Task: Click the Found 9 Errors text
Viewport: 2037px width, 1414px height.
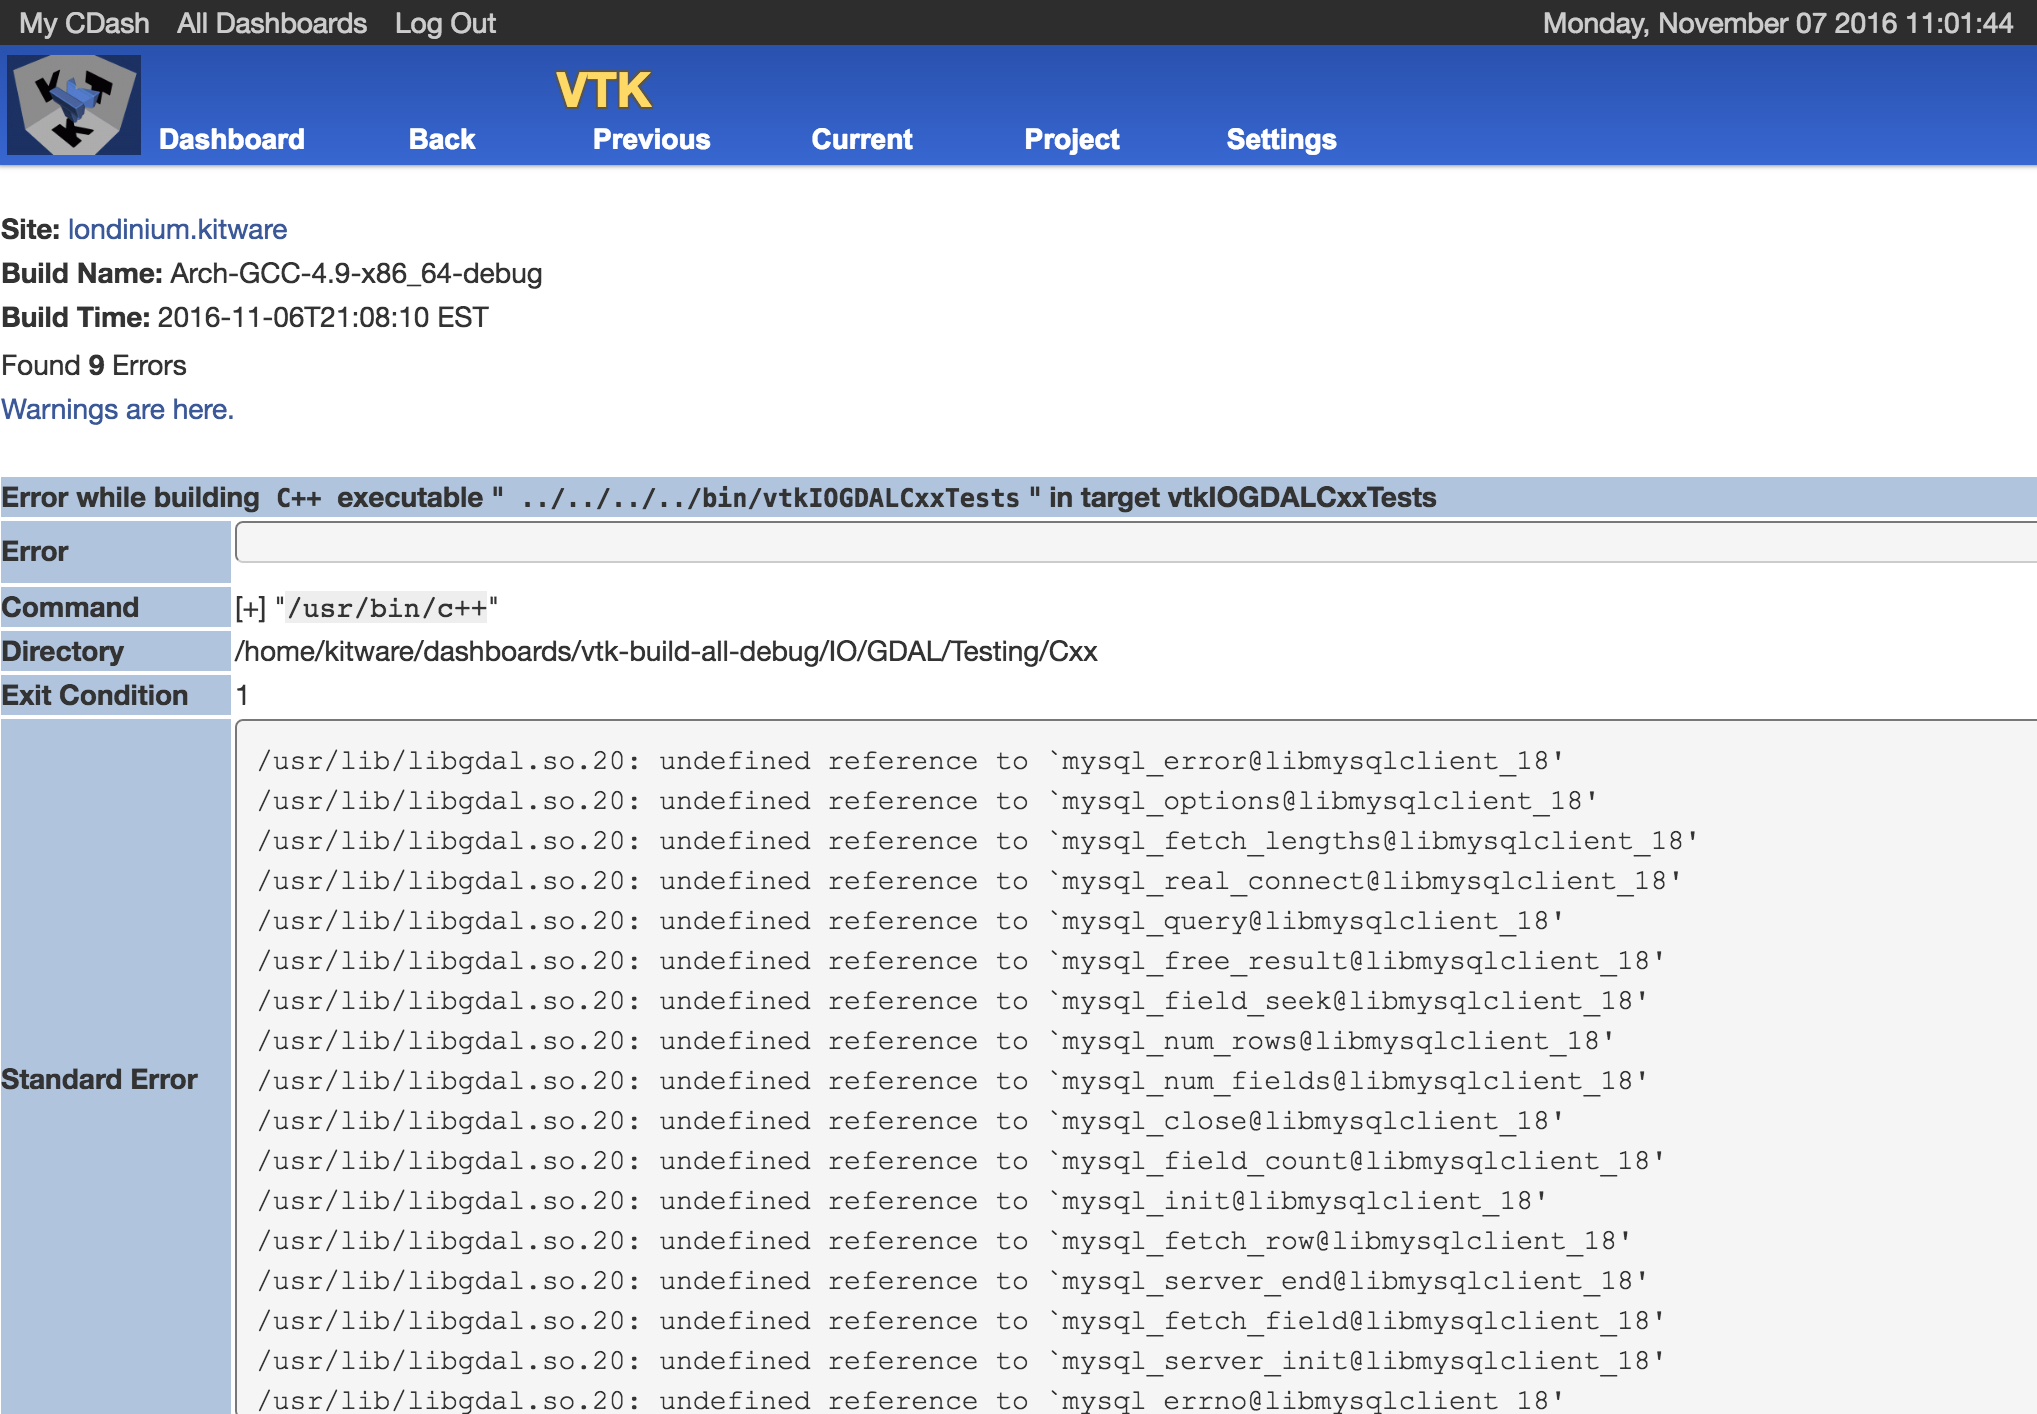Action: tap(94, 365)
